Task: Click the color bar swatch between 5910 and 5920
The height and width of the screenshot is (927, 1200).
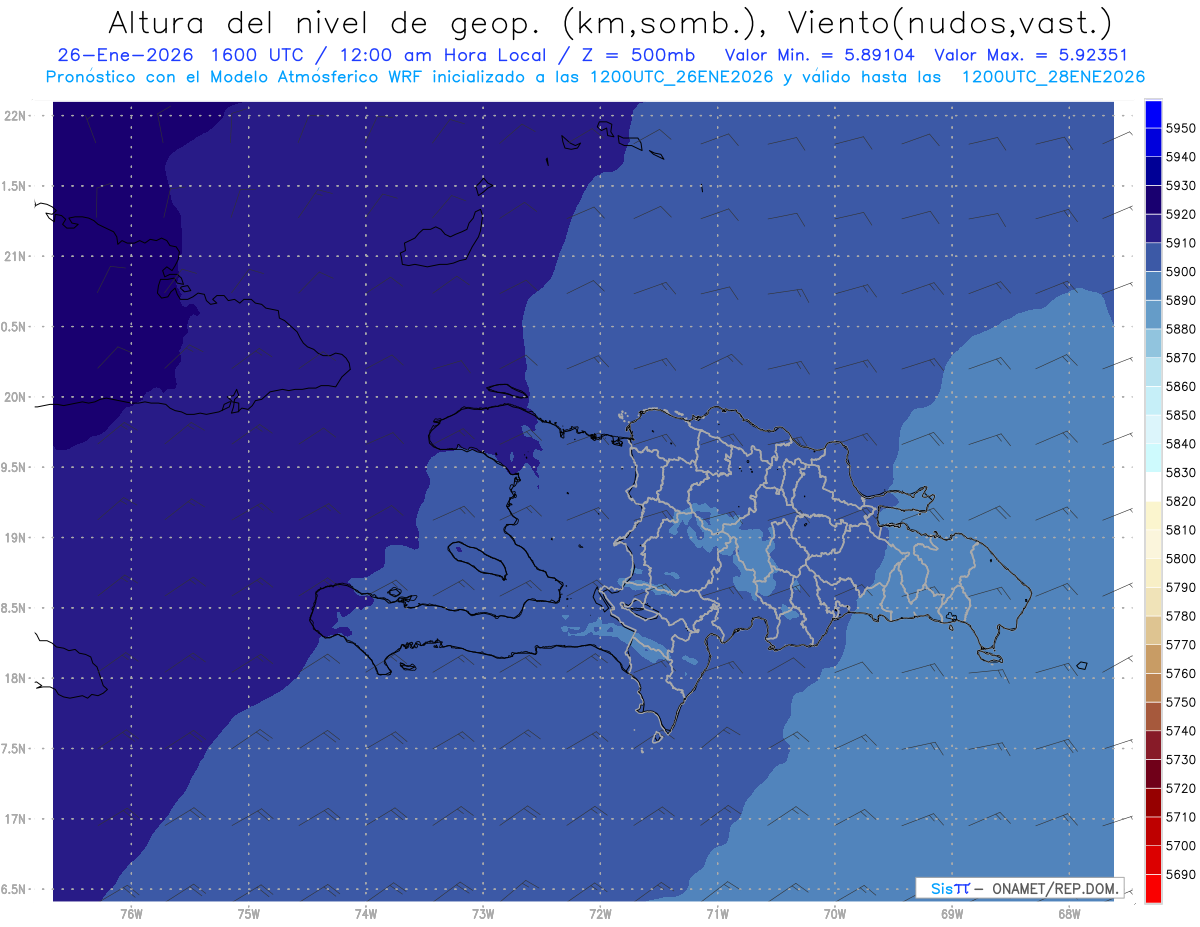Action: pyautogui.click(x=1153, y=229)
